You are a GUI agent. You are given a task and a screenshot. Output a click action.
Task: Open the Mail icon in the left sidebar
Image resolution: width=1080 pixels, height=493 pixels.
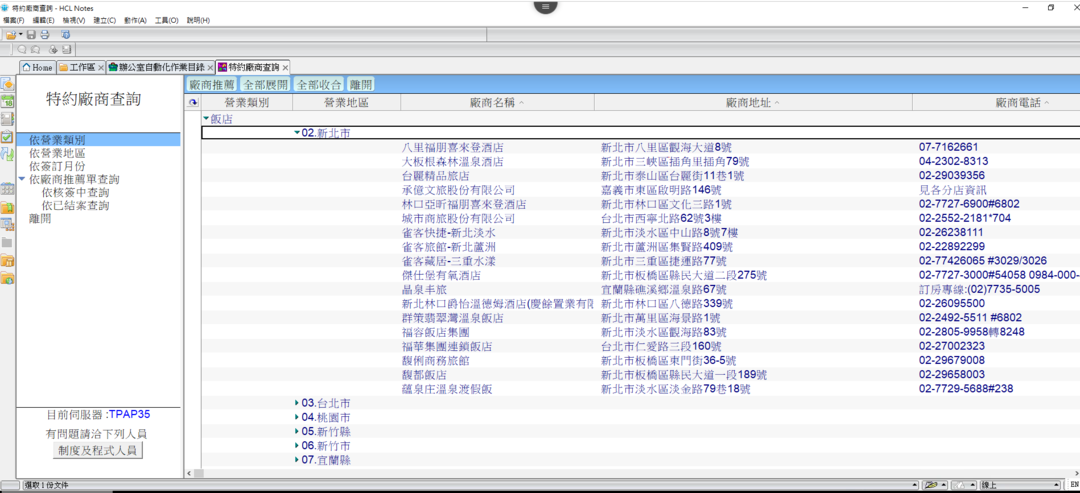click(x=7, y=84)
